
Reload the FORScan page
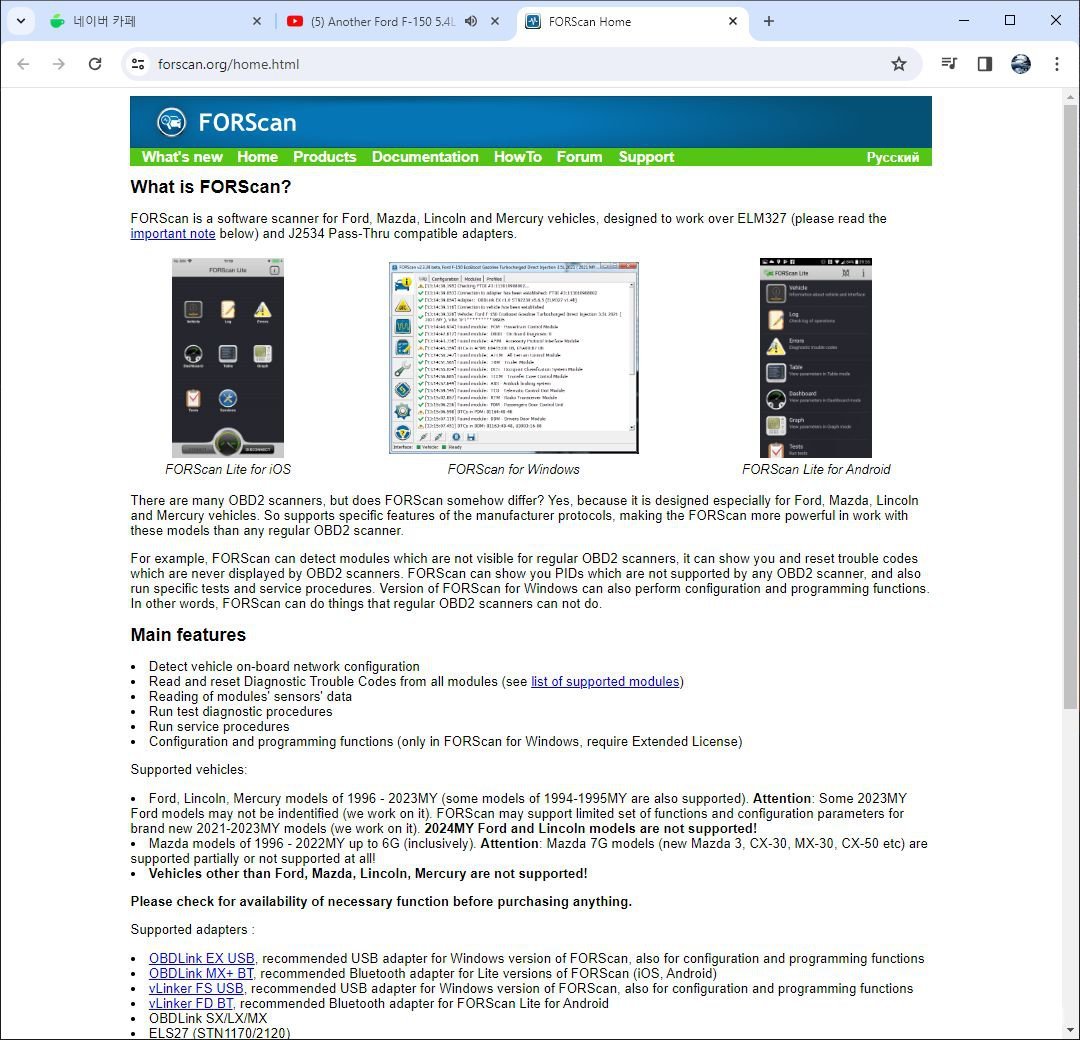pyautogui.click(x=95, y=64)
